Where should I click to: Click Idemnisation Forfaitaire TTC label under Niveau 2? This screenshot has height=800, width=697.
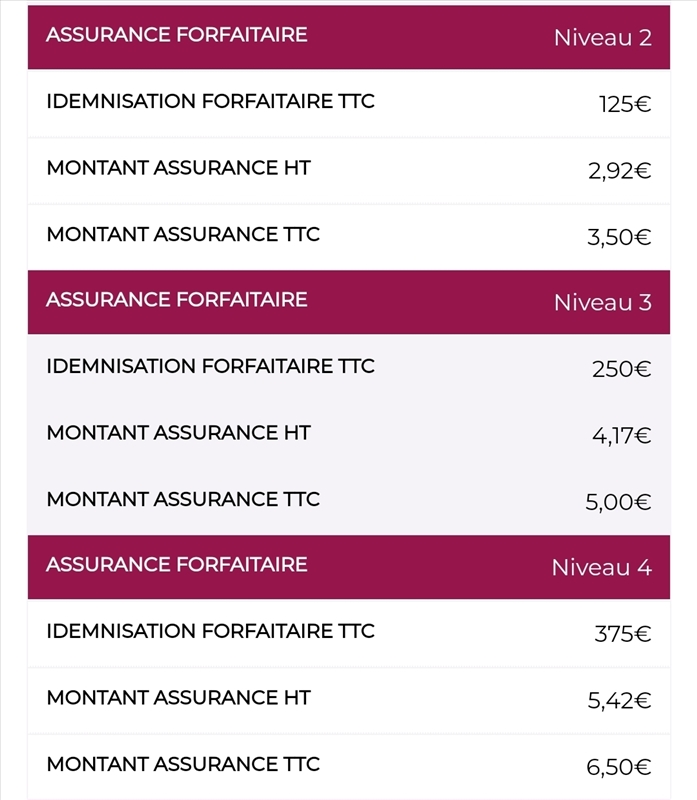(210, 102)
